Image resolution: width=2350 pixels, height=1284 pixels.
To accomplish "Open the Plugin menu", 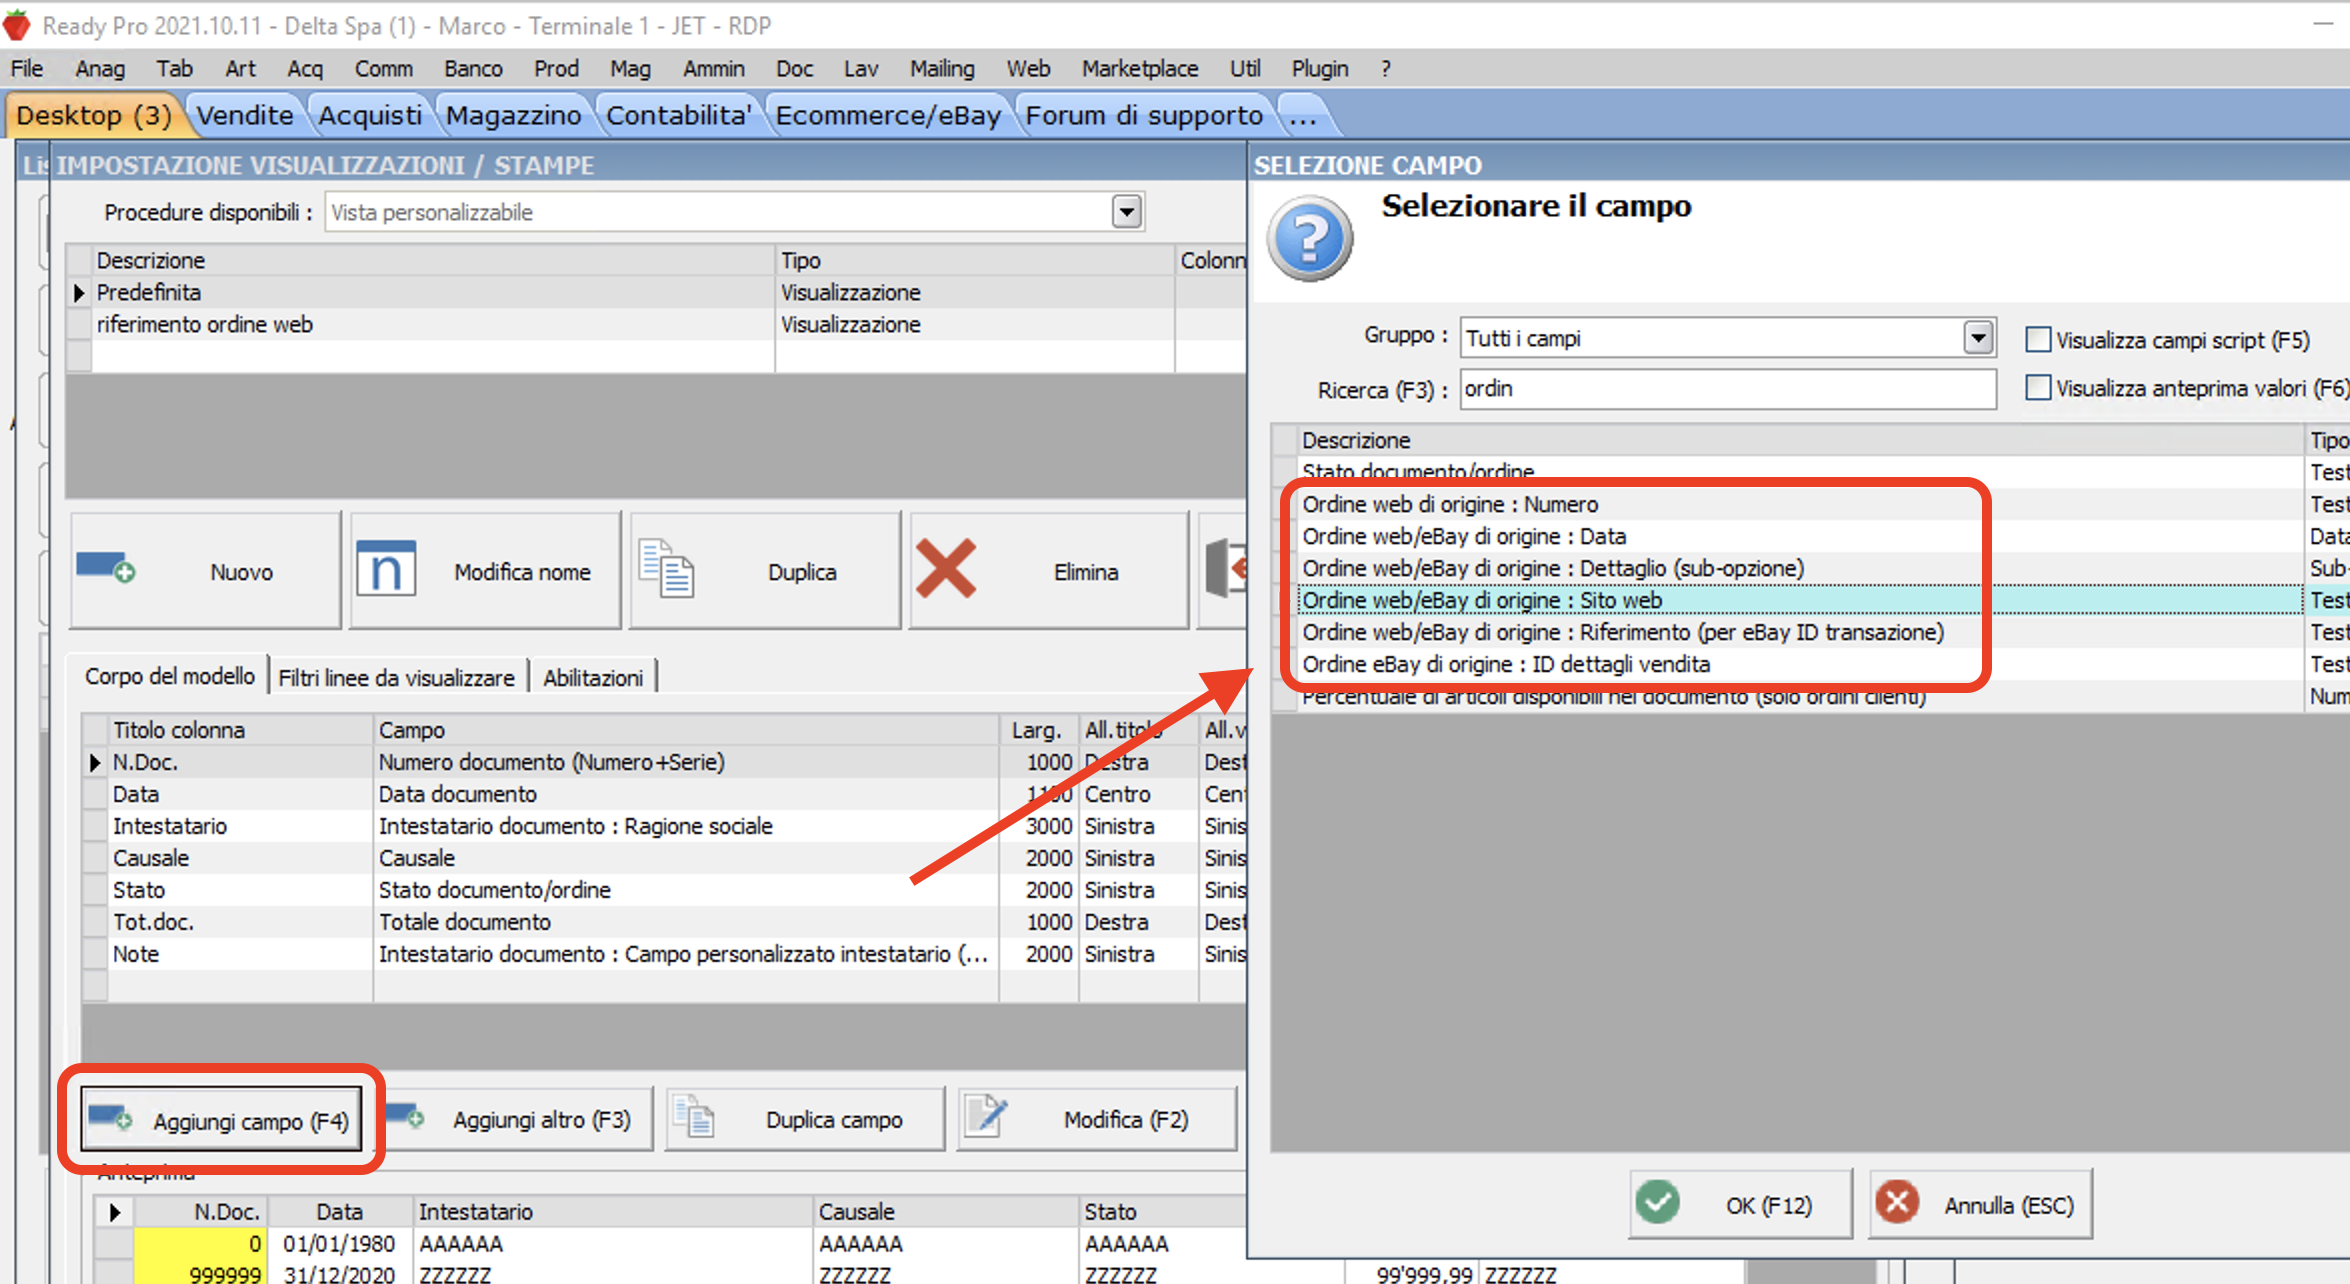I will [1320, 69].
